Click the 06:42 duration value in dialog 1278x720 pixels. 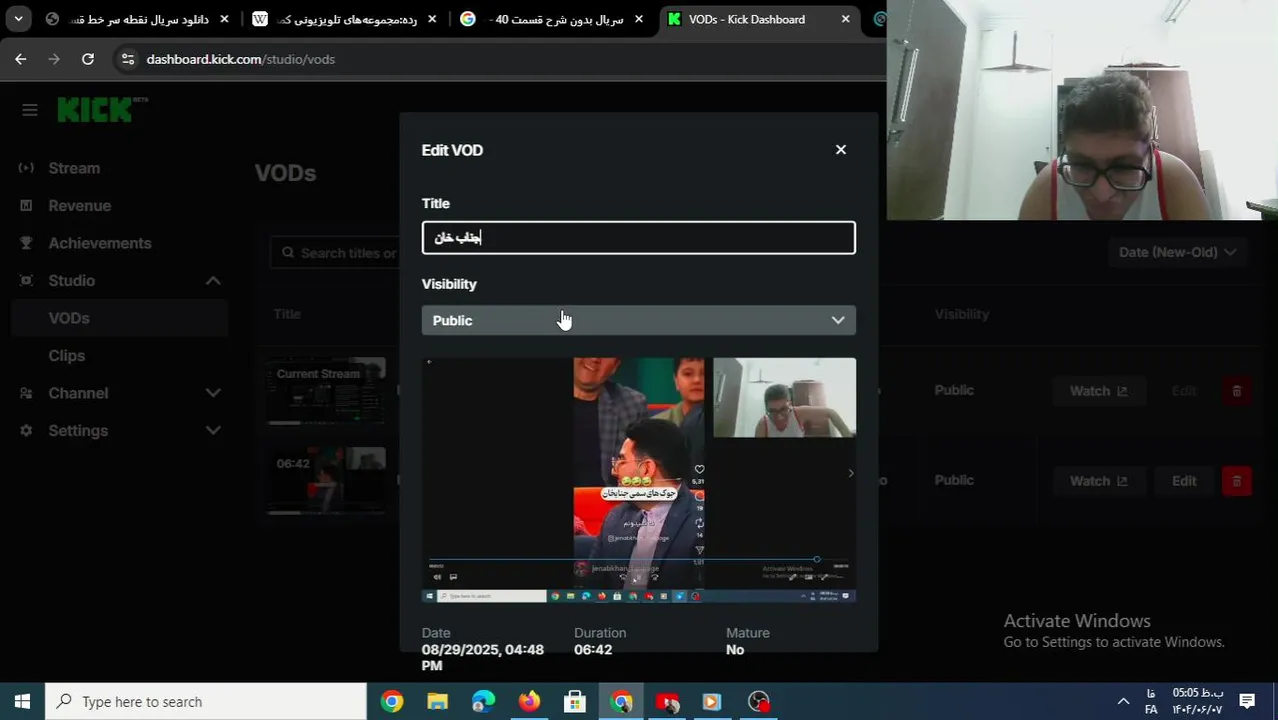(593, 650)
